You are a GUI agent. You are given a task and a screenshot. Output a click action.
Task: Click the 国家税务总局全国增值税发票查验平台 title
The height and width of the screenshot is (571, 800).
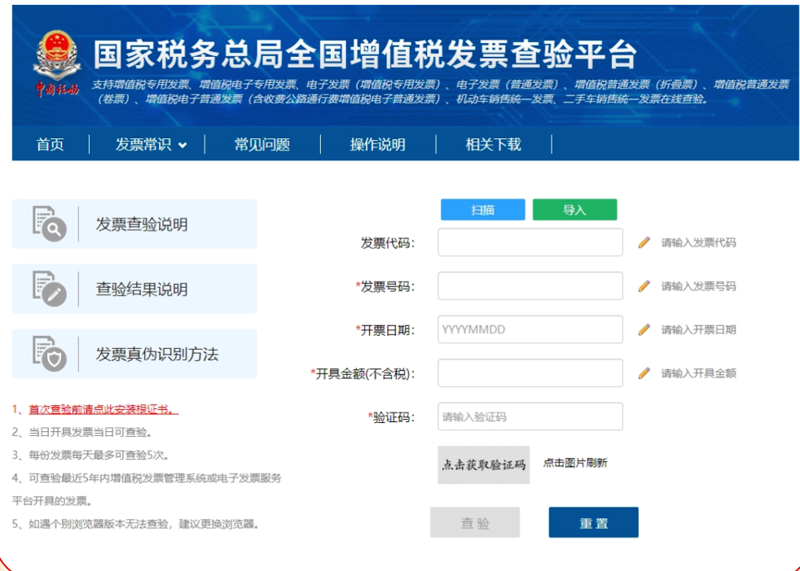pyautogui.click(x=365, y=54)
